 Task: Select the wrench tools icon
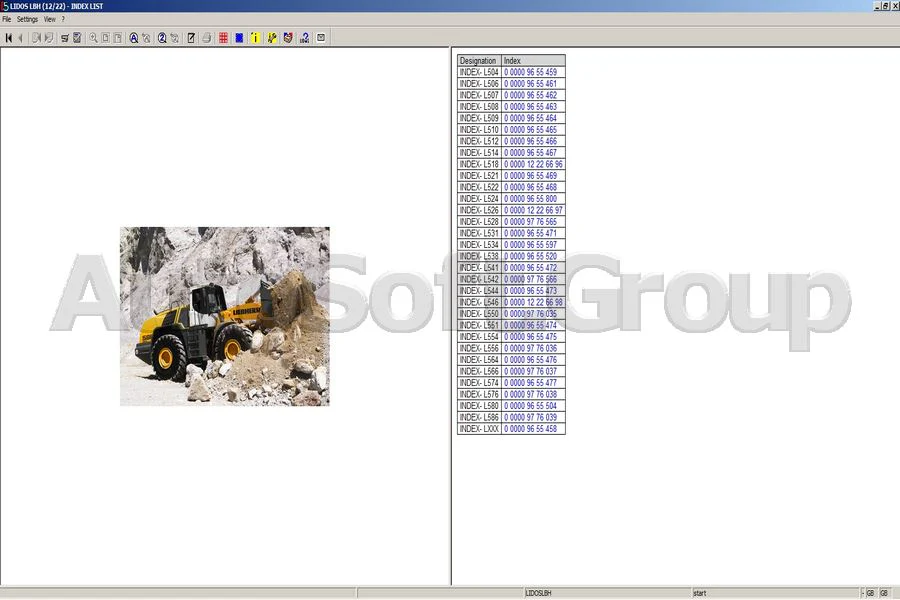tap(271, 37)
